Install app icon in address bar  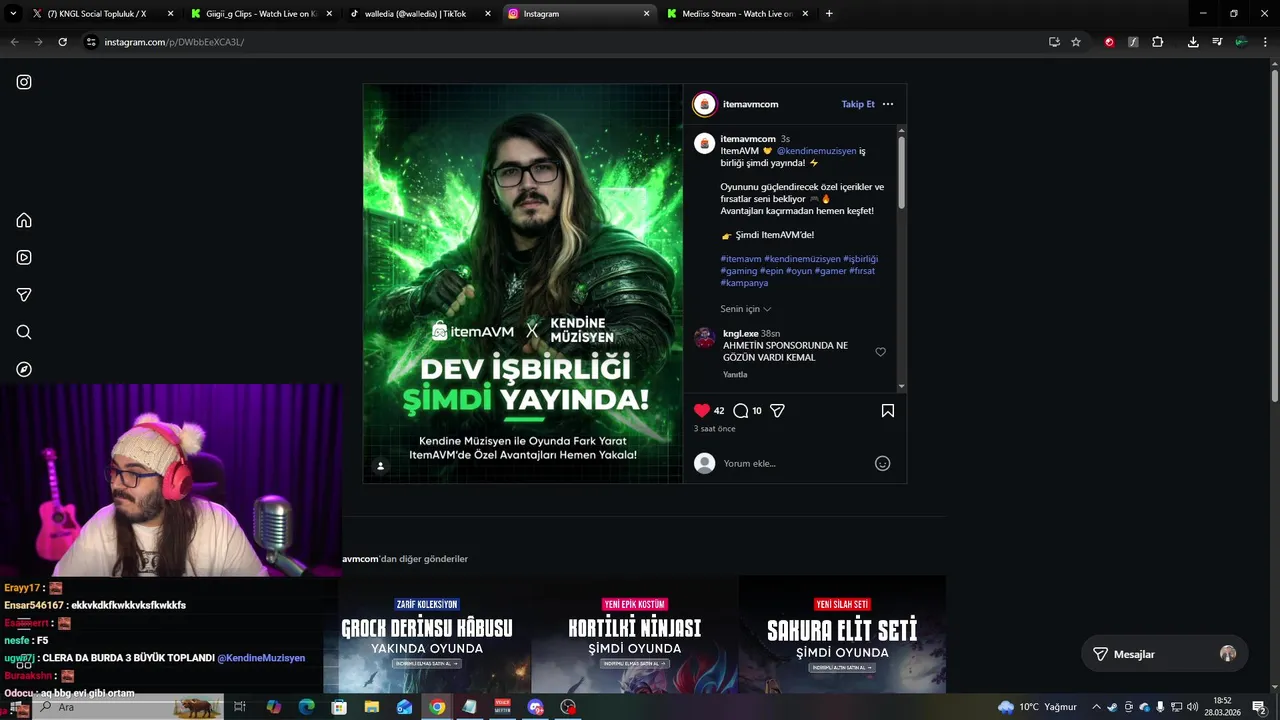[1054, 42]
